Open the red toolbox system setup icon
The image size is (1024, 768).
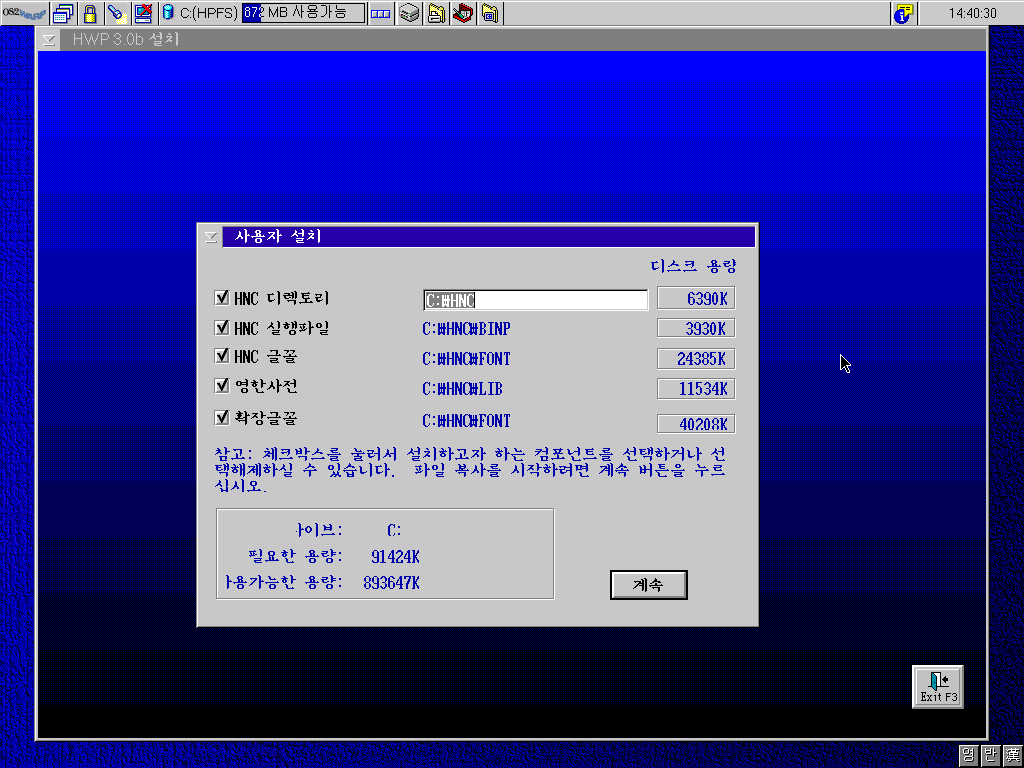(x=463, y=13)
